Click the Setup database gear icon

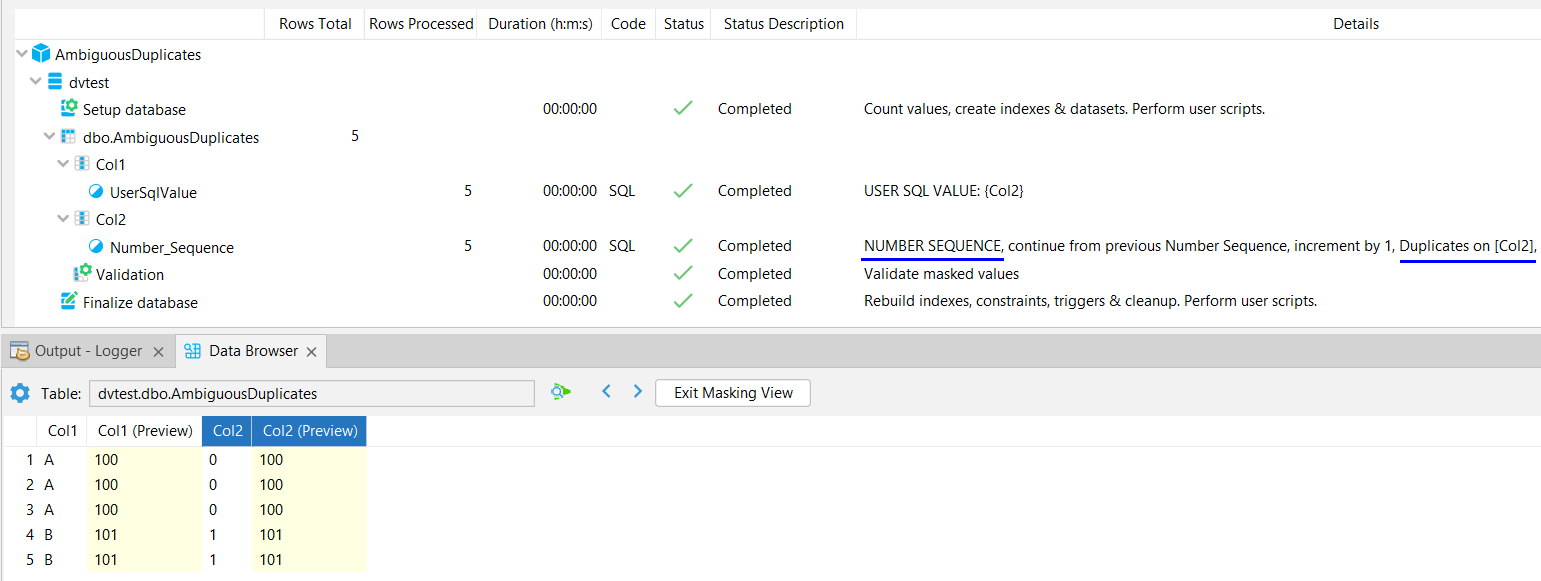coord(69,109)
